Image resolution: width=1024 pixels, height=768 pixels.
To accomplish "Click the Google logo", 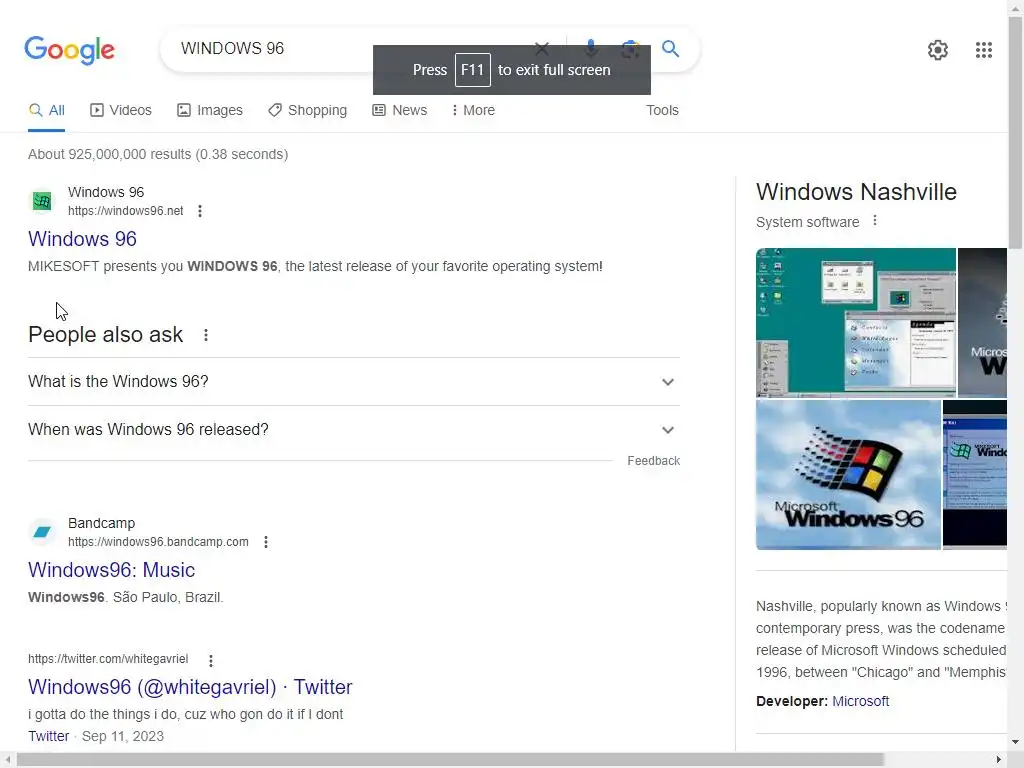I will coord(69,50).
